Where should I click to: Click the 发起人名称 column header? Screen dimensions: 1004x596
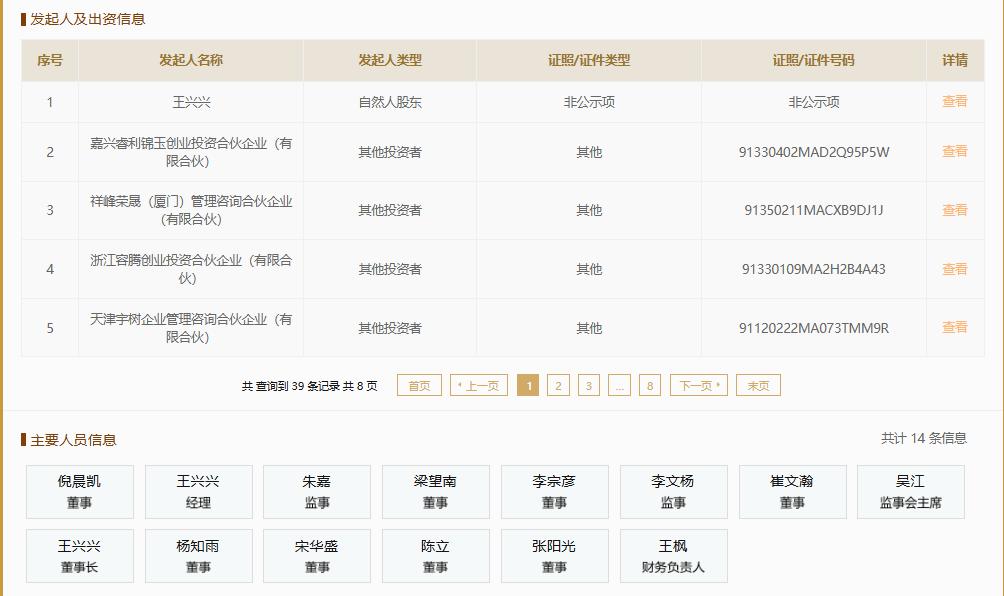(190, 60)
